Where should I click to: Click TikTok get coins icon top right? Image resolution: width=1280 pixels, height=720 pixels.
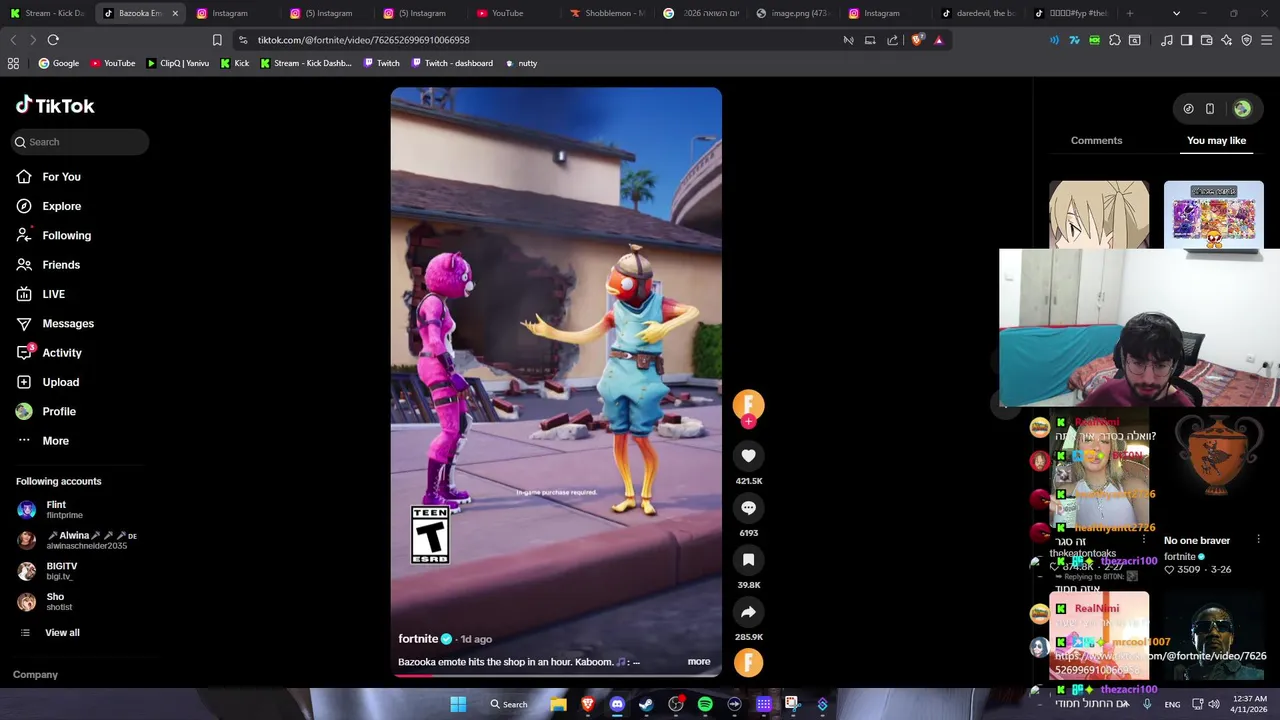(1188, 109)
